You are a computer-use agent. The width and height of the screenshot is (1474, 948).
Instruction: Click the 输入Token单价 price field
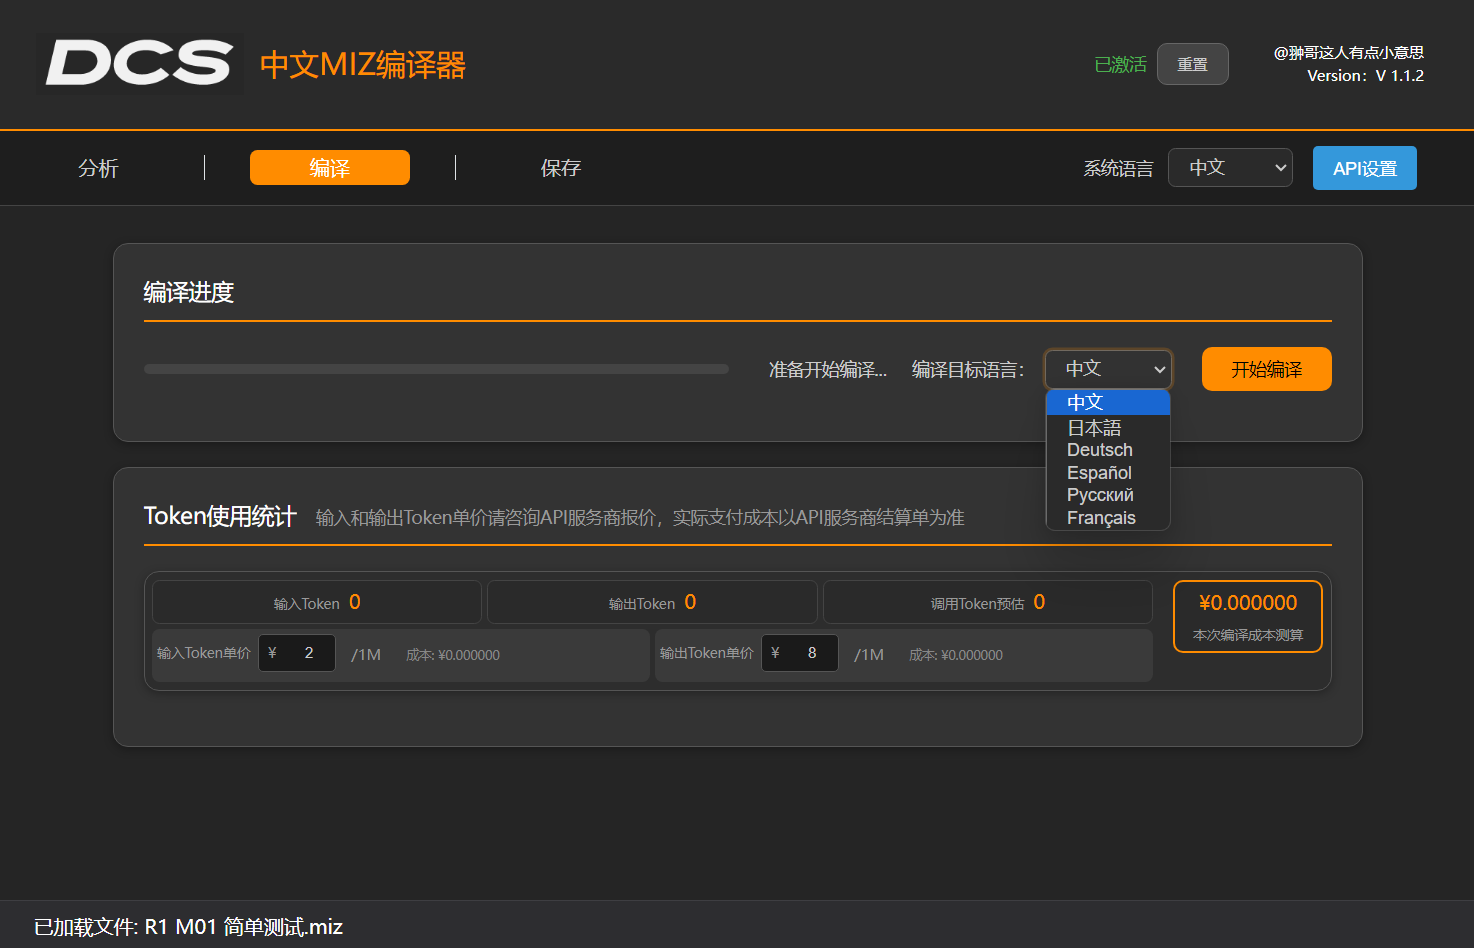(x=297, y=653)
